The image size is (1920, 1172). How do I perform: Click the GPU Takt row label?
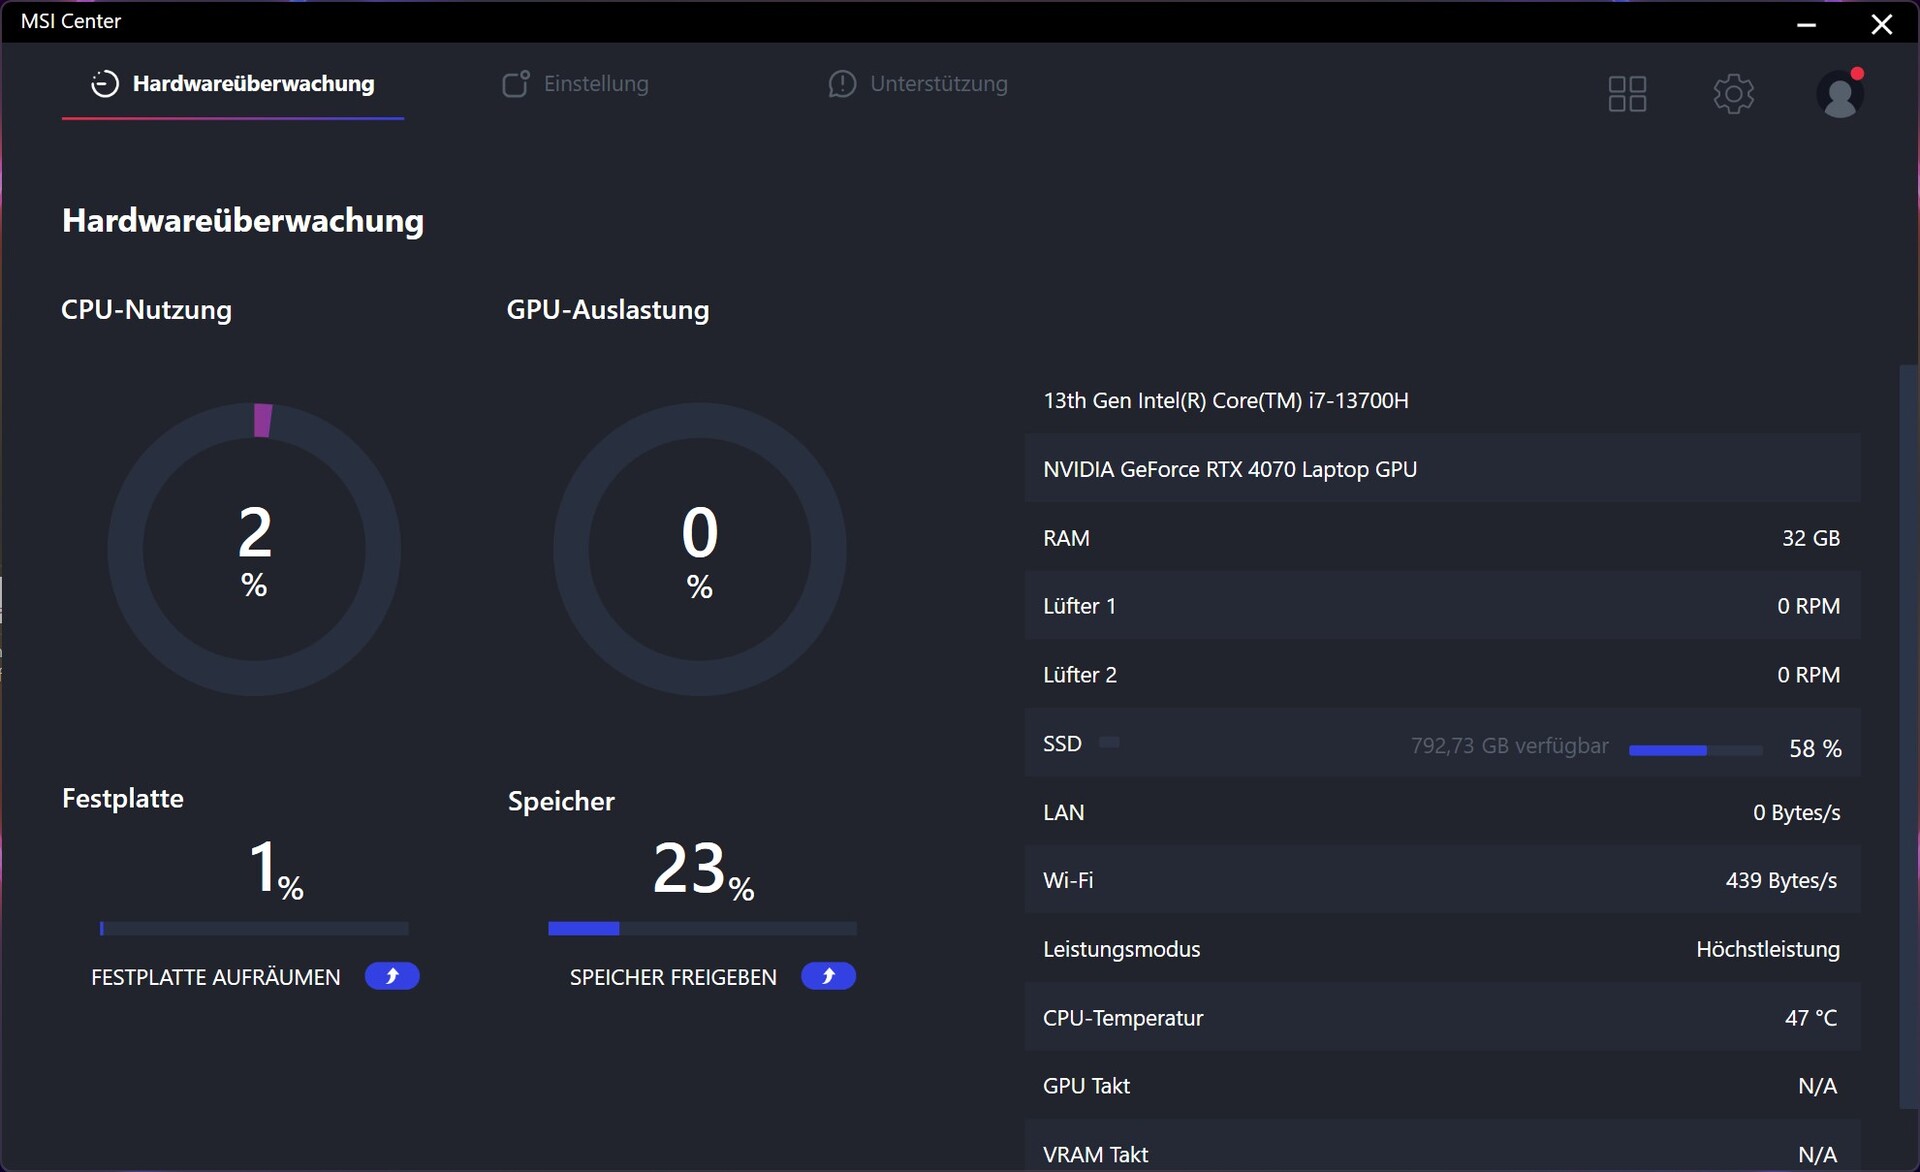pyautogui.click(x=1086, y=1086)
